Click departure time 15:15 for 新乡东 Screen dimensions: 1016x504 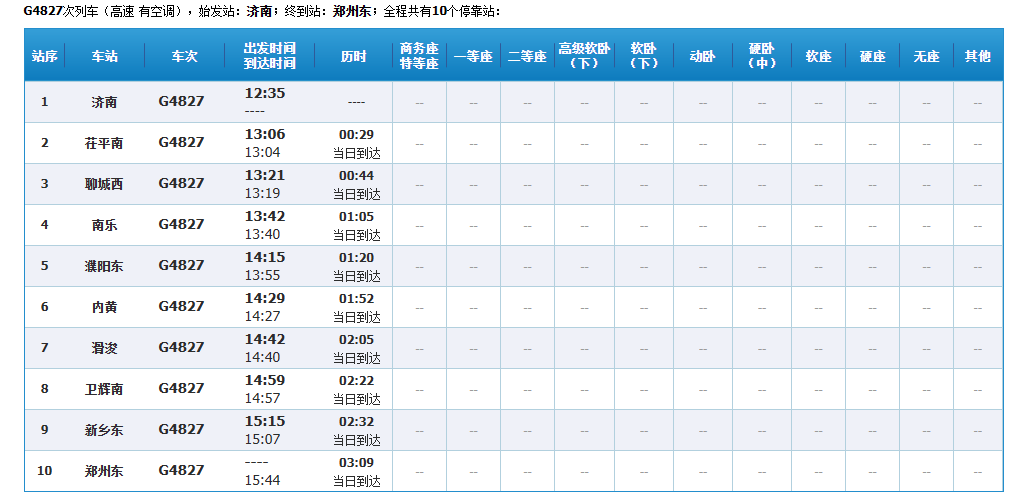265,421
